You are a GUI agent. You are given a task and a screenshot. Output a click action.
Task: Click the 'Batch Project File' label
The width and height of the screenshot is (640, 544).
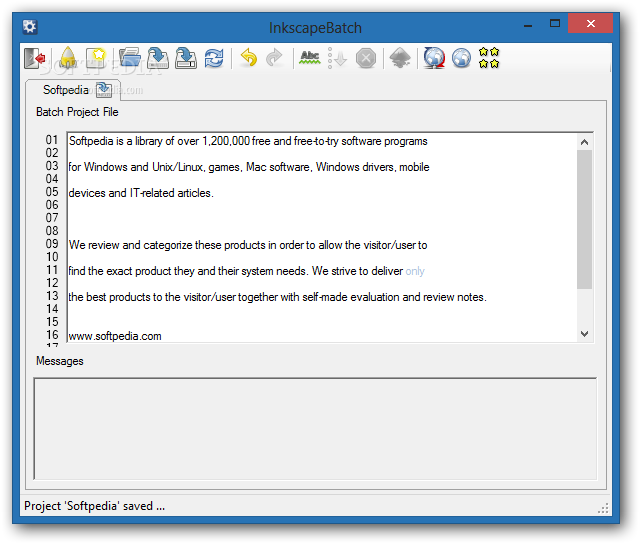point(77,112)
